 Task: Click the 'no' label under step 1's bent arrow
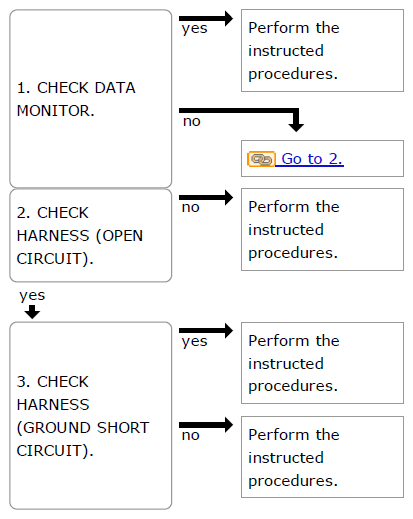(x=192, y=121)
